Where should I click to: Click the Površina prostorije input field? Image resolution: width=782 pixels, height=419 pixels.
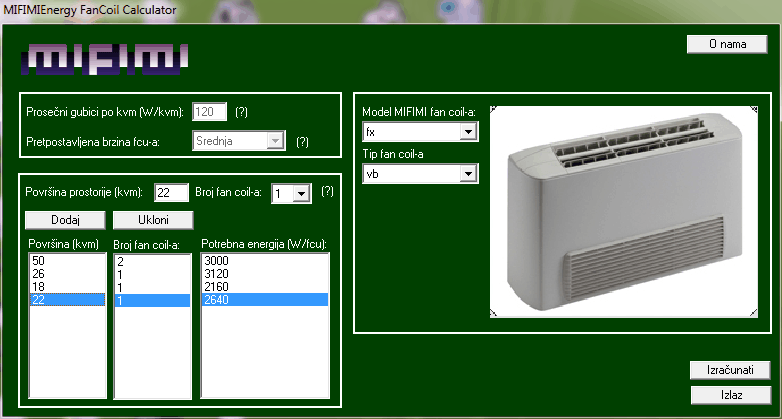point(172,193)
